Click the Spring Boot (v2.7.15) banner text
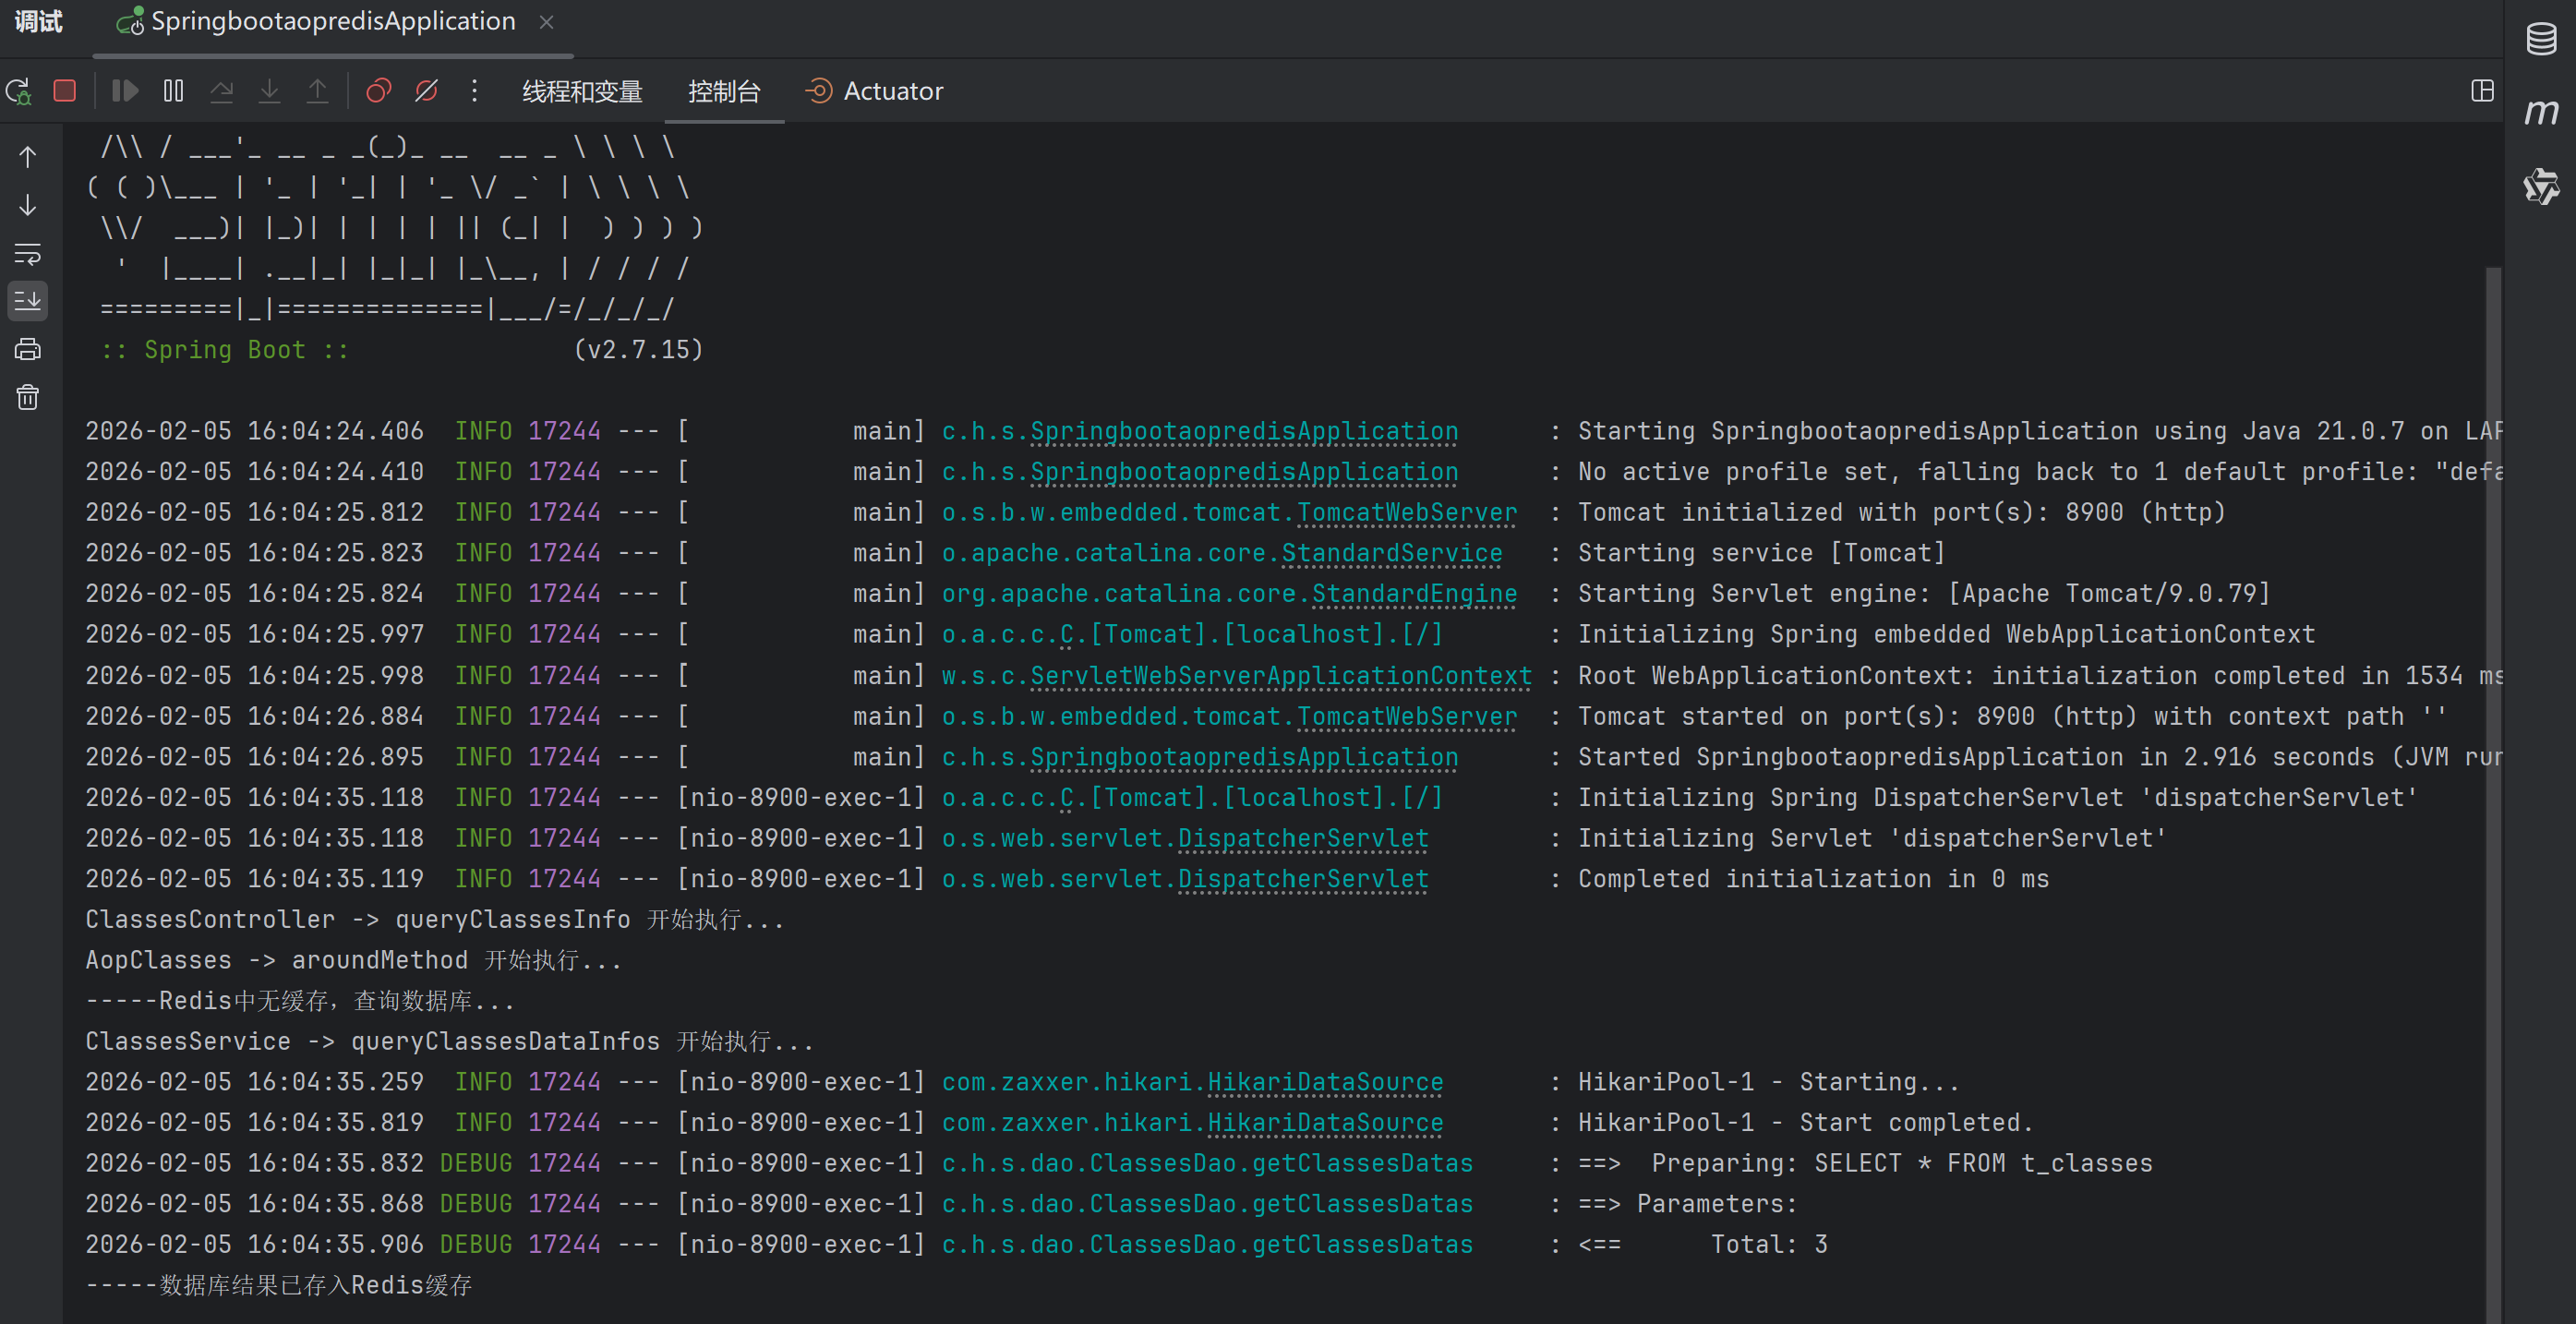The height and width of the screenshot is (1324, 2576). 402,350
